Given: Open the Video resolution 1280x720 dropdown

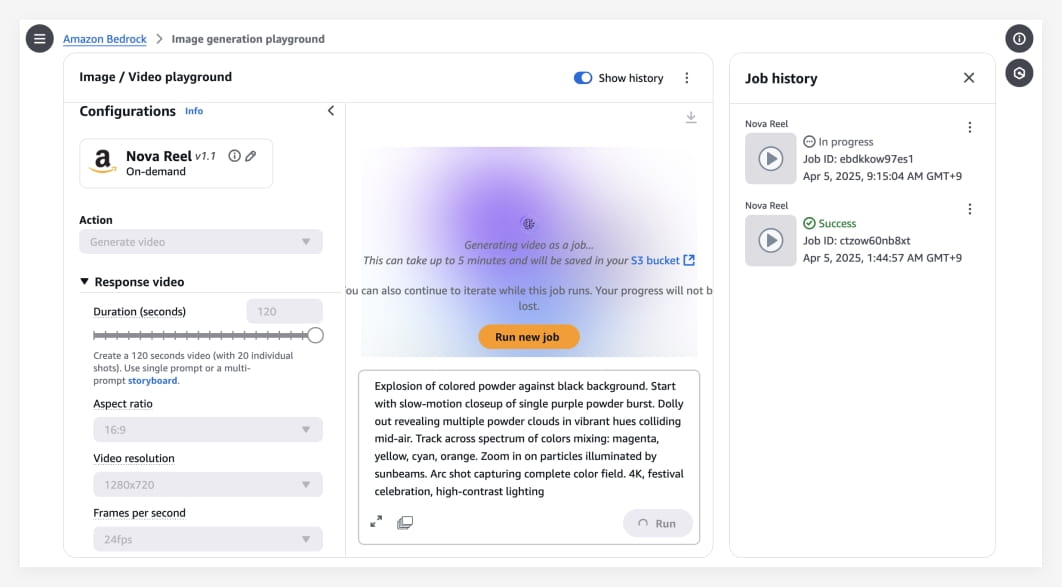Looking at the screenshot, I should pos(208,485).
